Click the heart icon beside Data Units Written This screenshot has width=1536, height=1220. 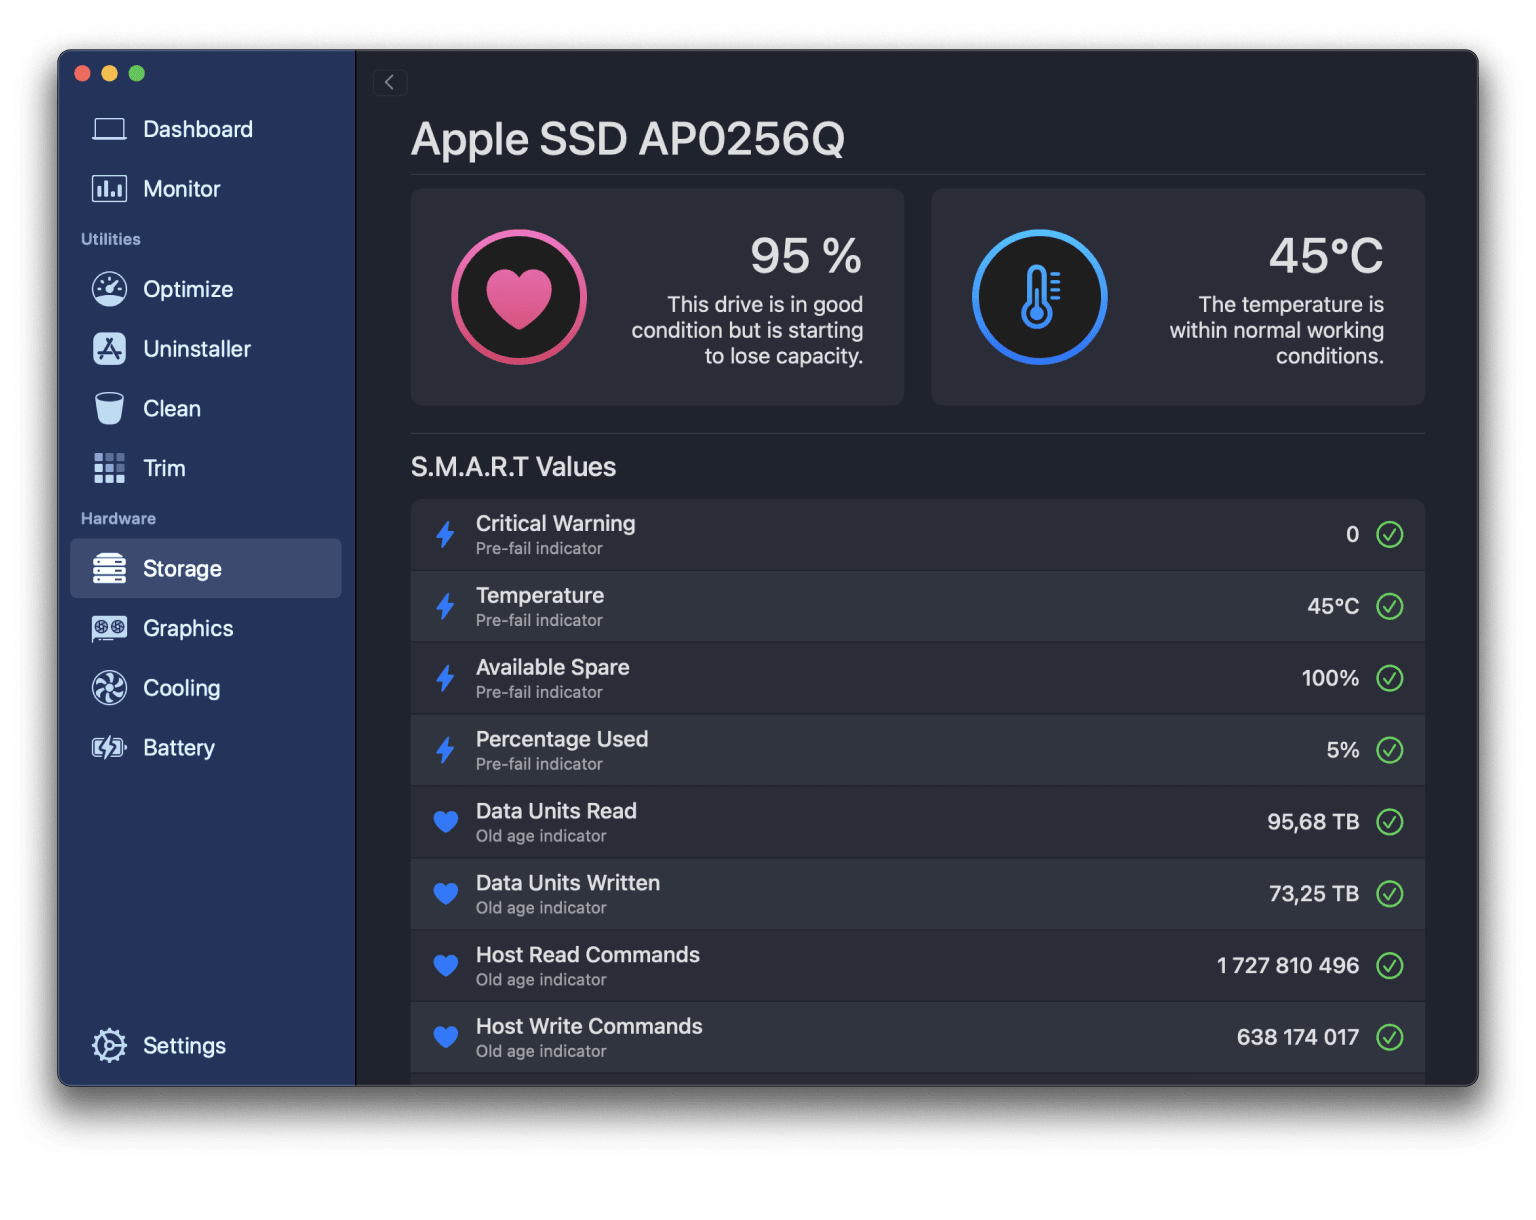pyautogui.click(x=446, y=894)
